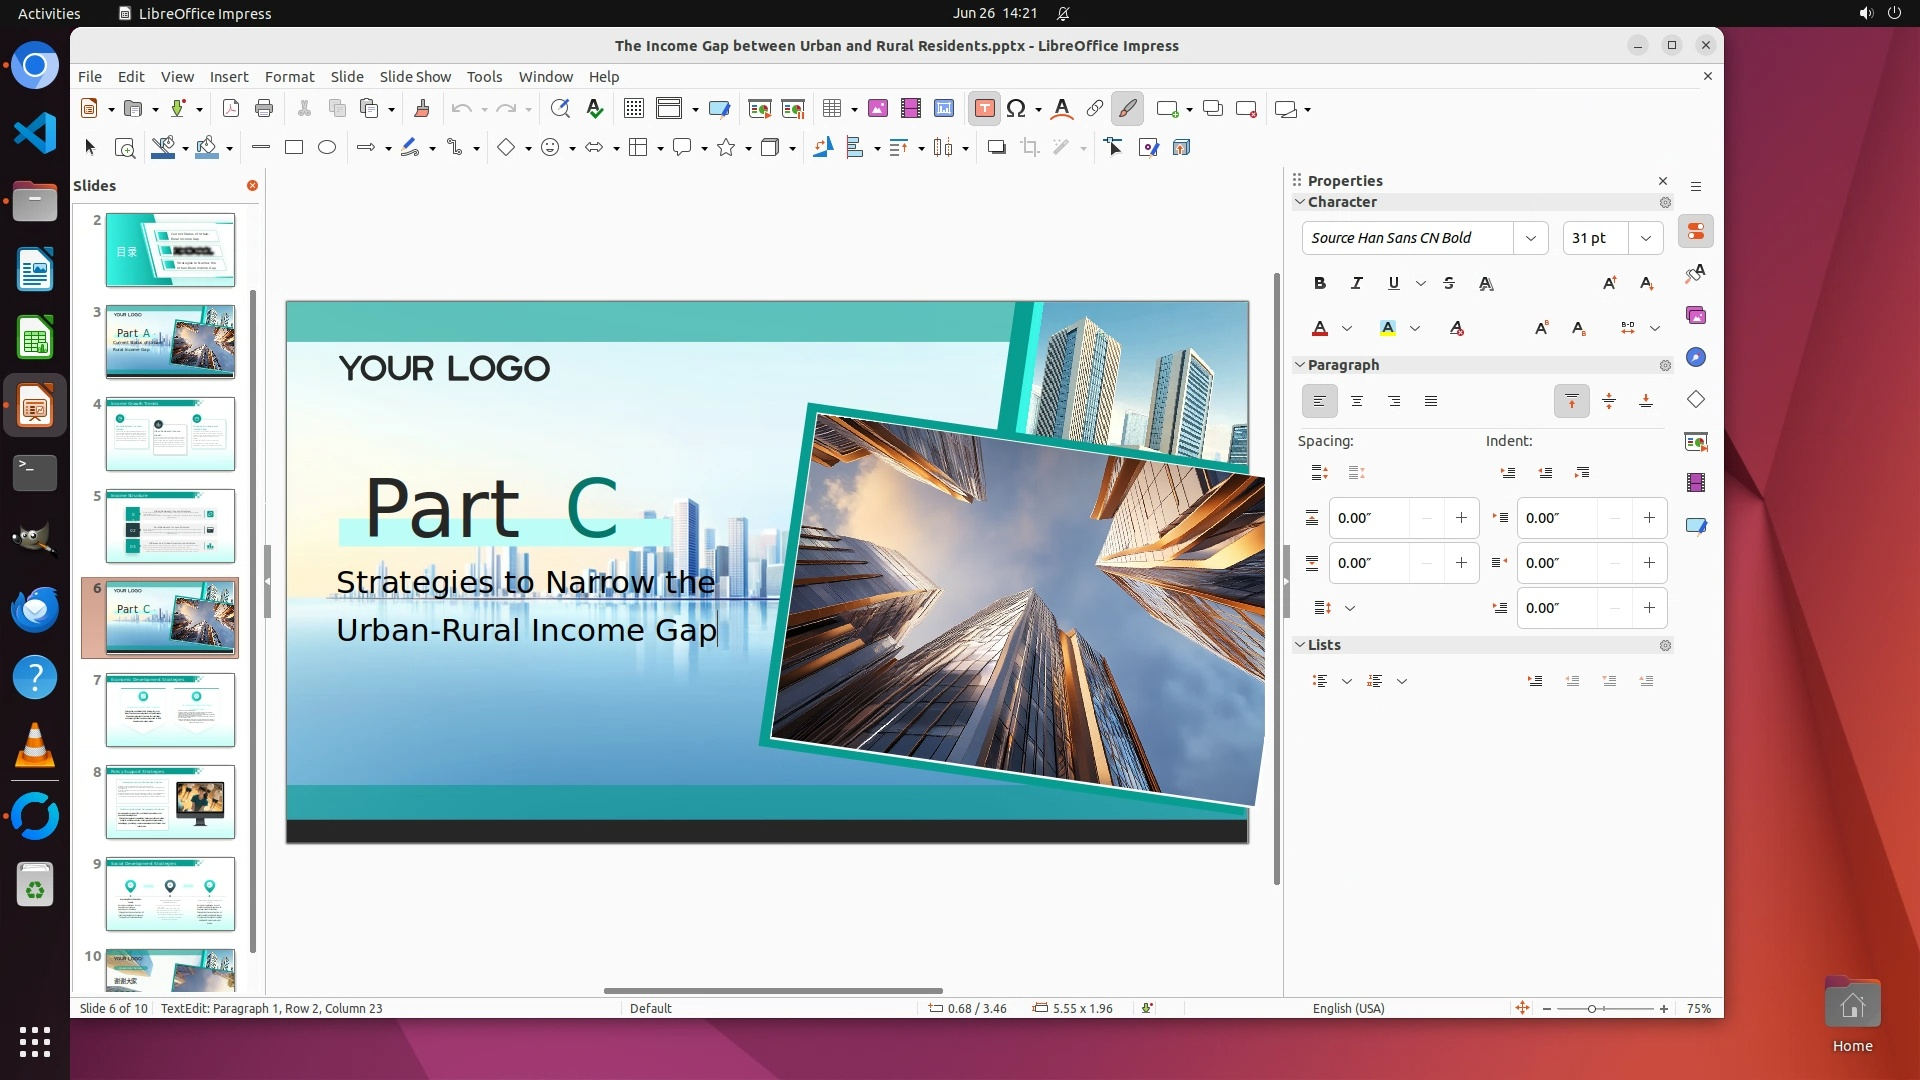This screenshot has height=1080, width=1920.
Task: Toggle Bold in Character panel
Action: click(1320, 284)
